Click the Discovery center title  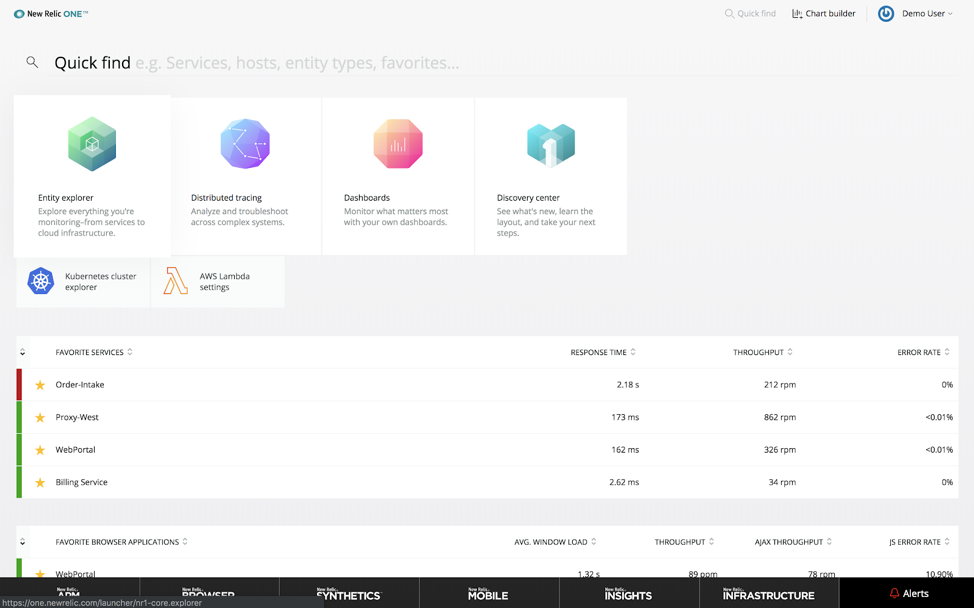(x=528, y=197)
